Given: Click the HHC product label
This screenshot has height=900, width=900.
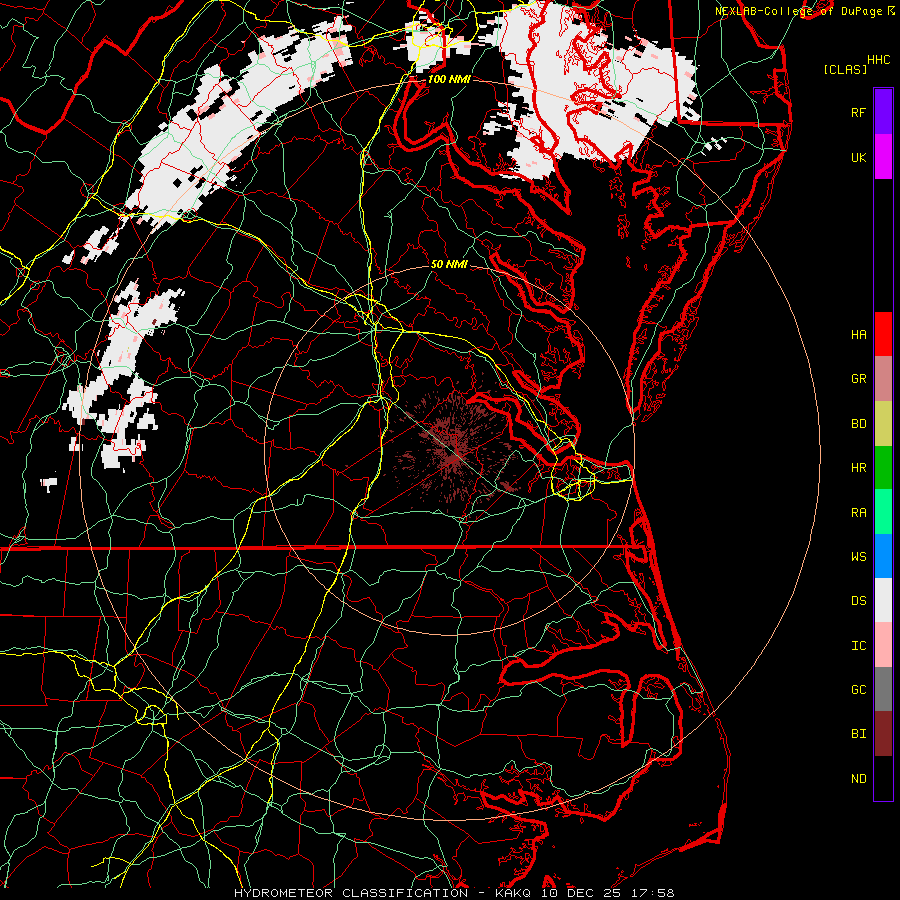Looking at the screenshot, I should pos(878,60).
